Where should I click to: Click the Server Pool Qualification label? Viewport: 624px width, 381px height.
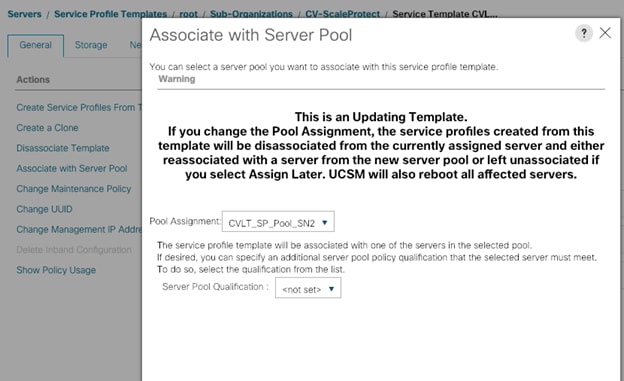coord(215,287)
